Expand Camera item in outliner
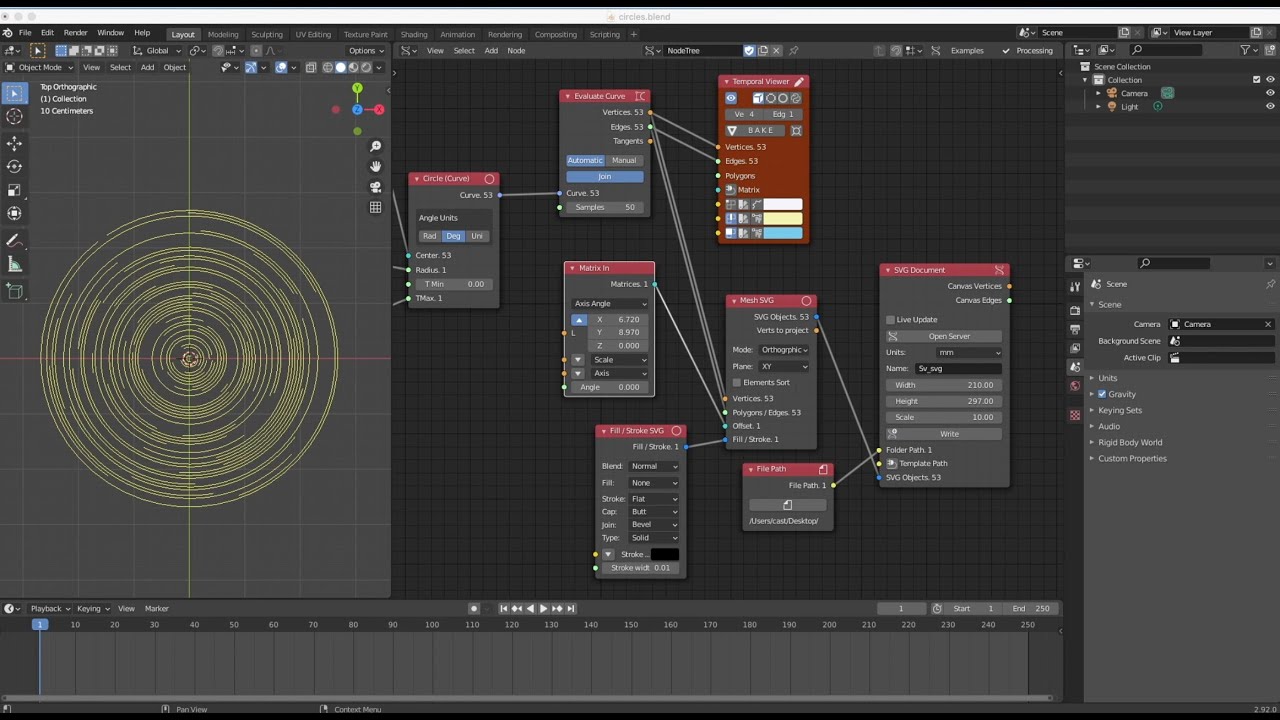This screenshot has width=1280, height=720. click(x=1098, y=93)
